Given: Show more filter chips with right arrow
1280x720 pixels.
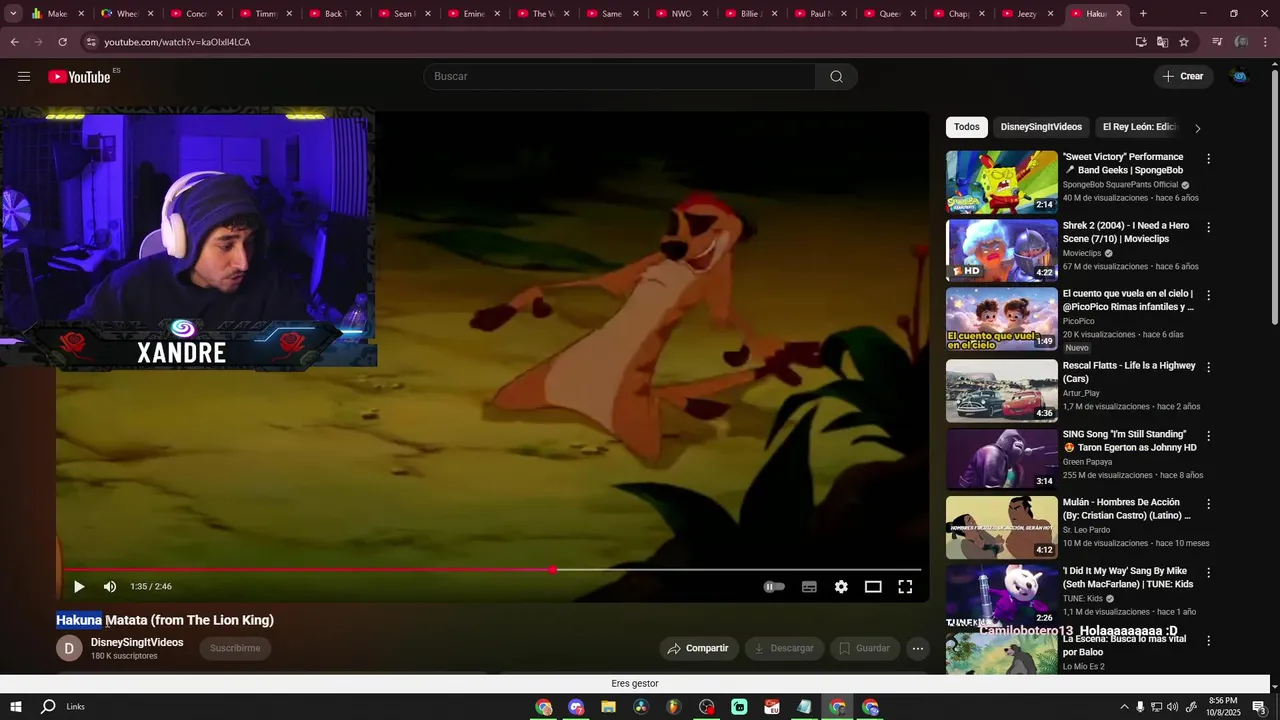Looking at the screenshot, I should coord(1197,128).
